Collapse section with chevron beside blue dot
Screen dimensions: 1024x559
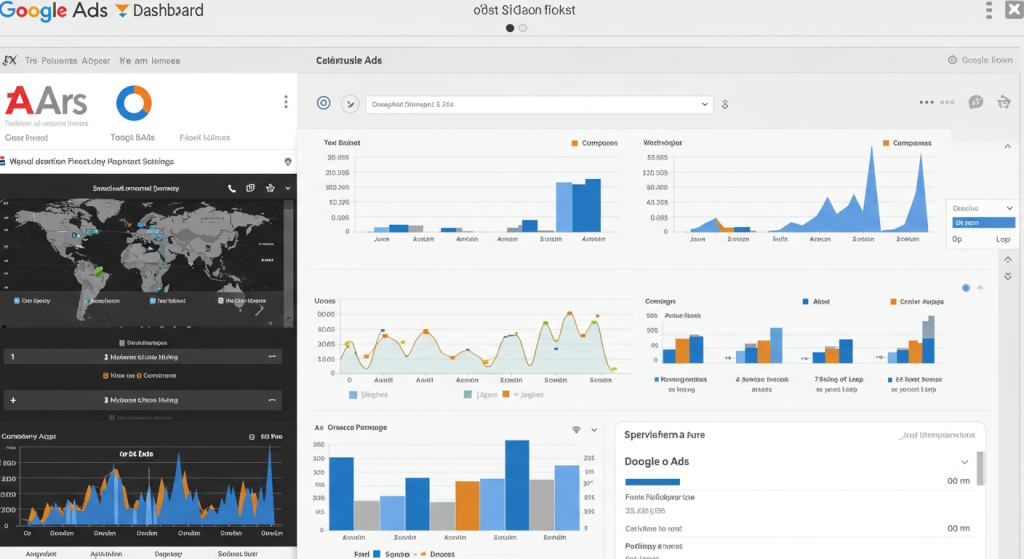click(980, 288)
